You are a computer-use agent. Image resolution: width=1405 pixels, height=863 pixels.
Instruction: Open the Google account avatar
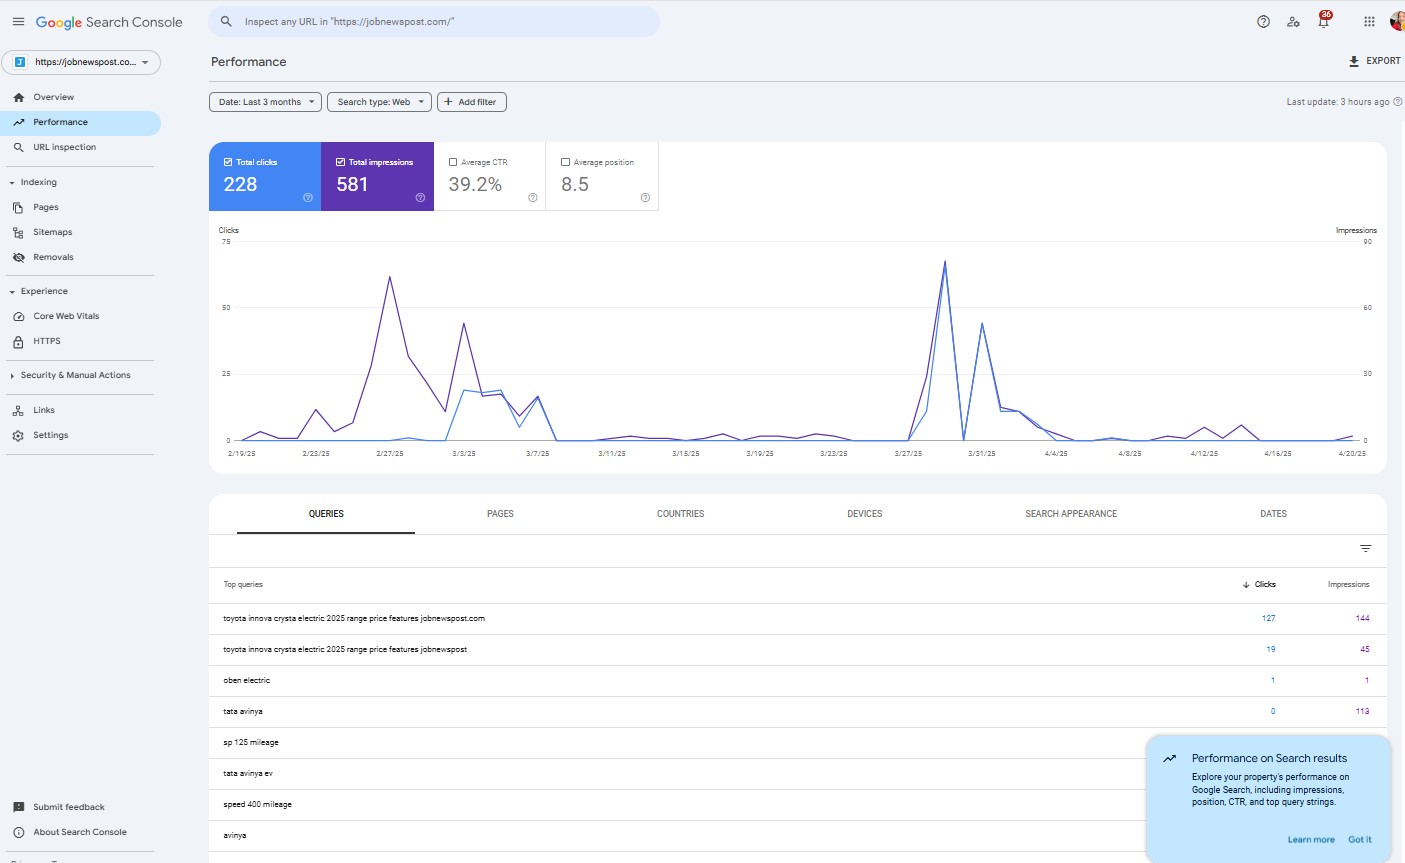[1397, 21]
